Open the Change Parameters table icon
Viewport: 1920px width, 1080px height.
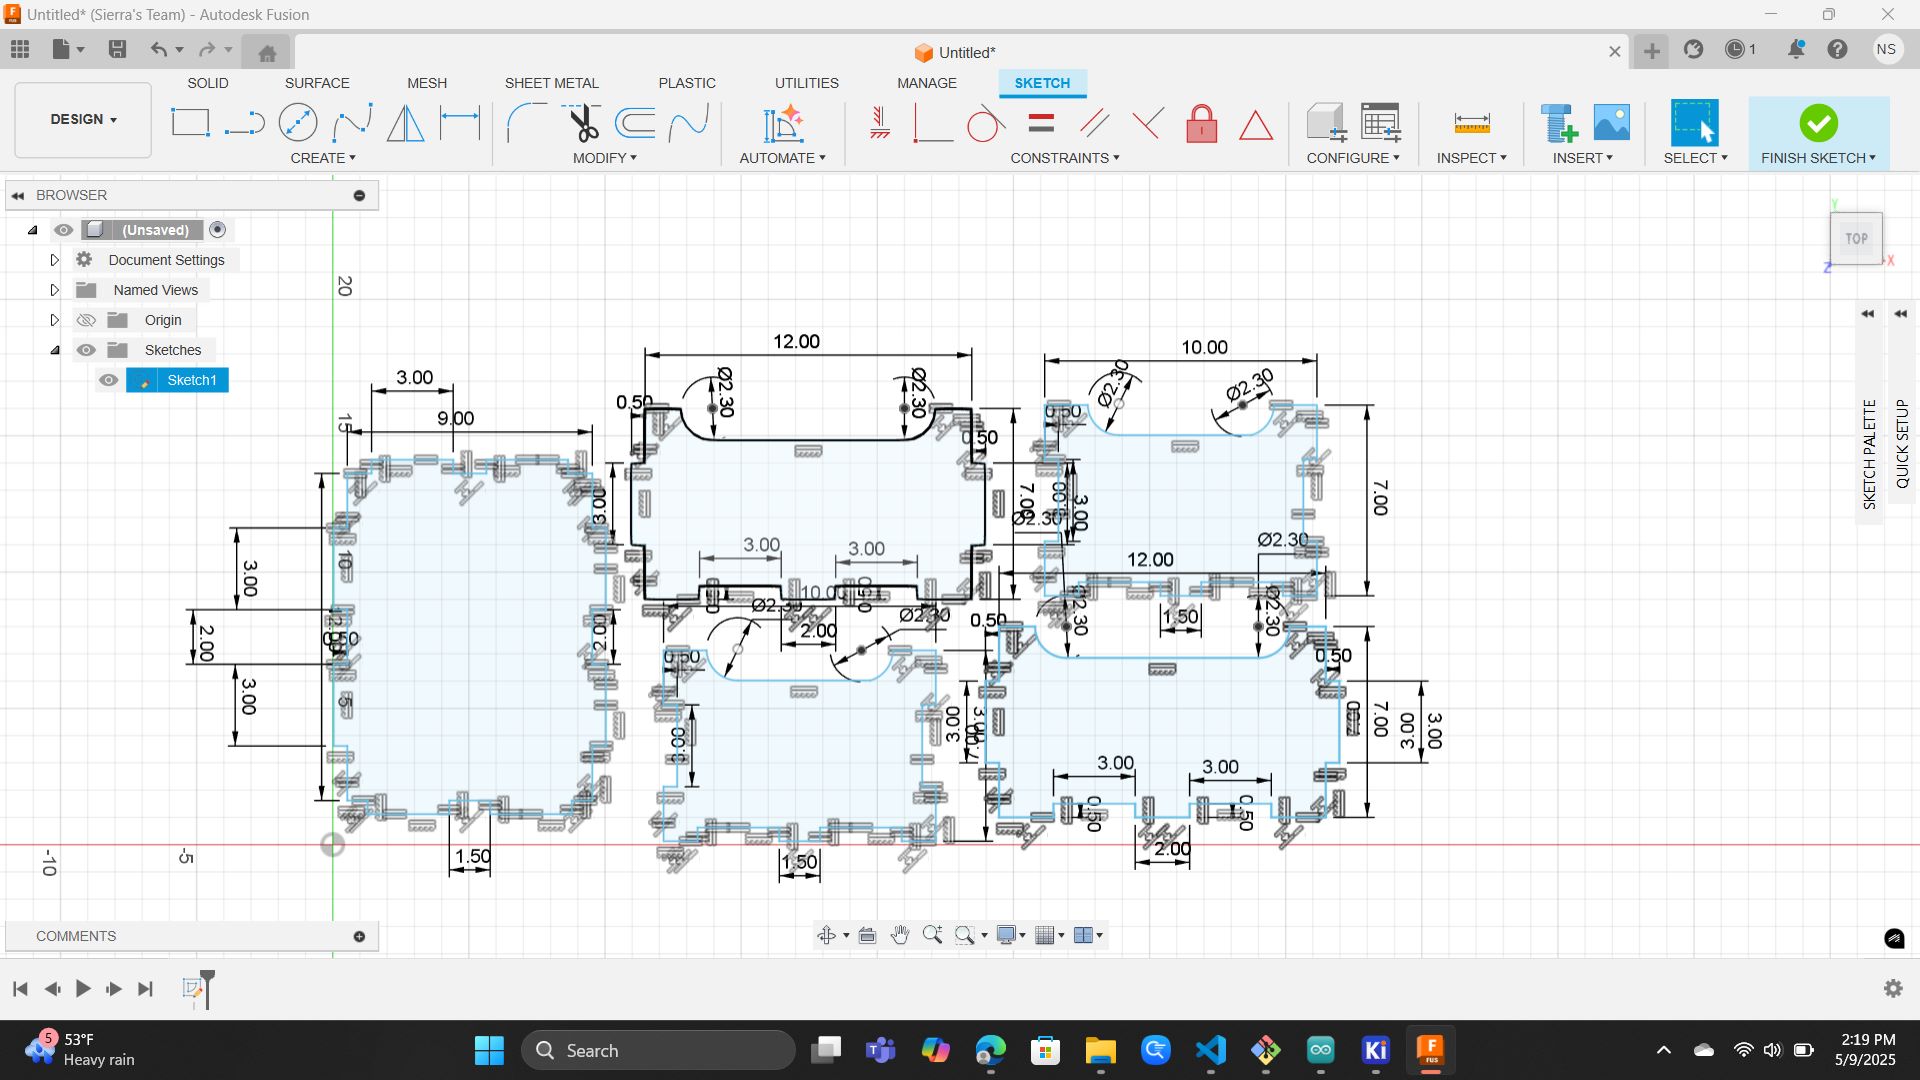pyautogui.click(x=1381, y=122)
